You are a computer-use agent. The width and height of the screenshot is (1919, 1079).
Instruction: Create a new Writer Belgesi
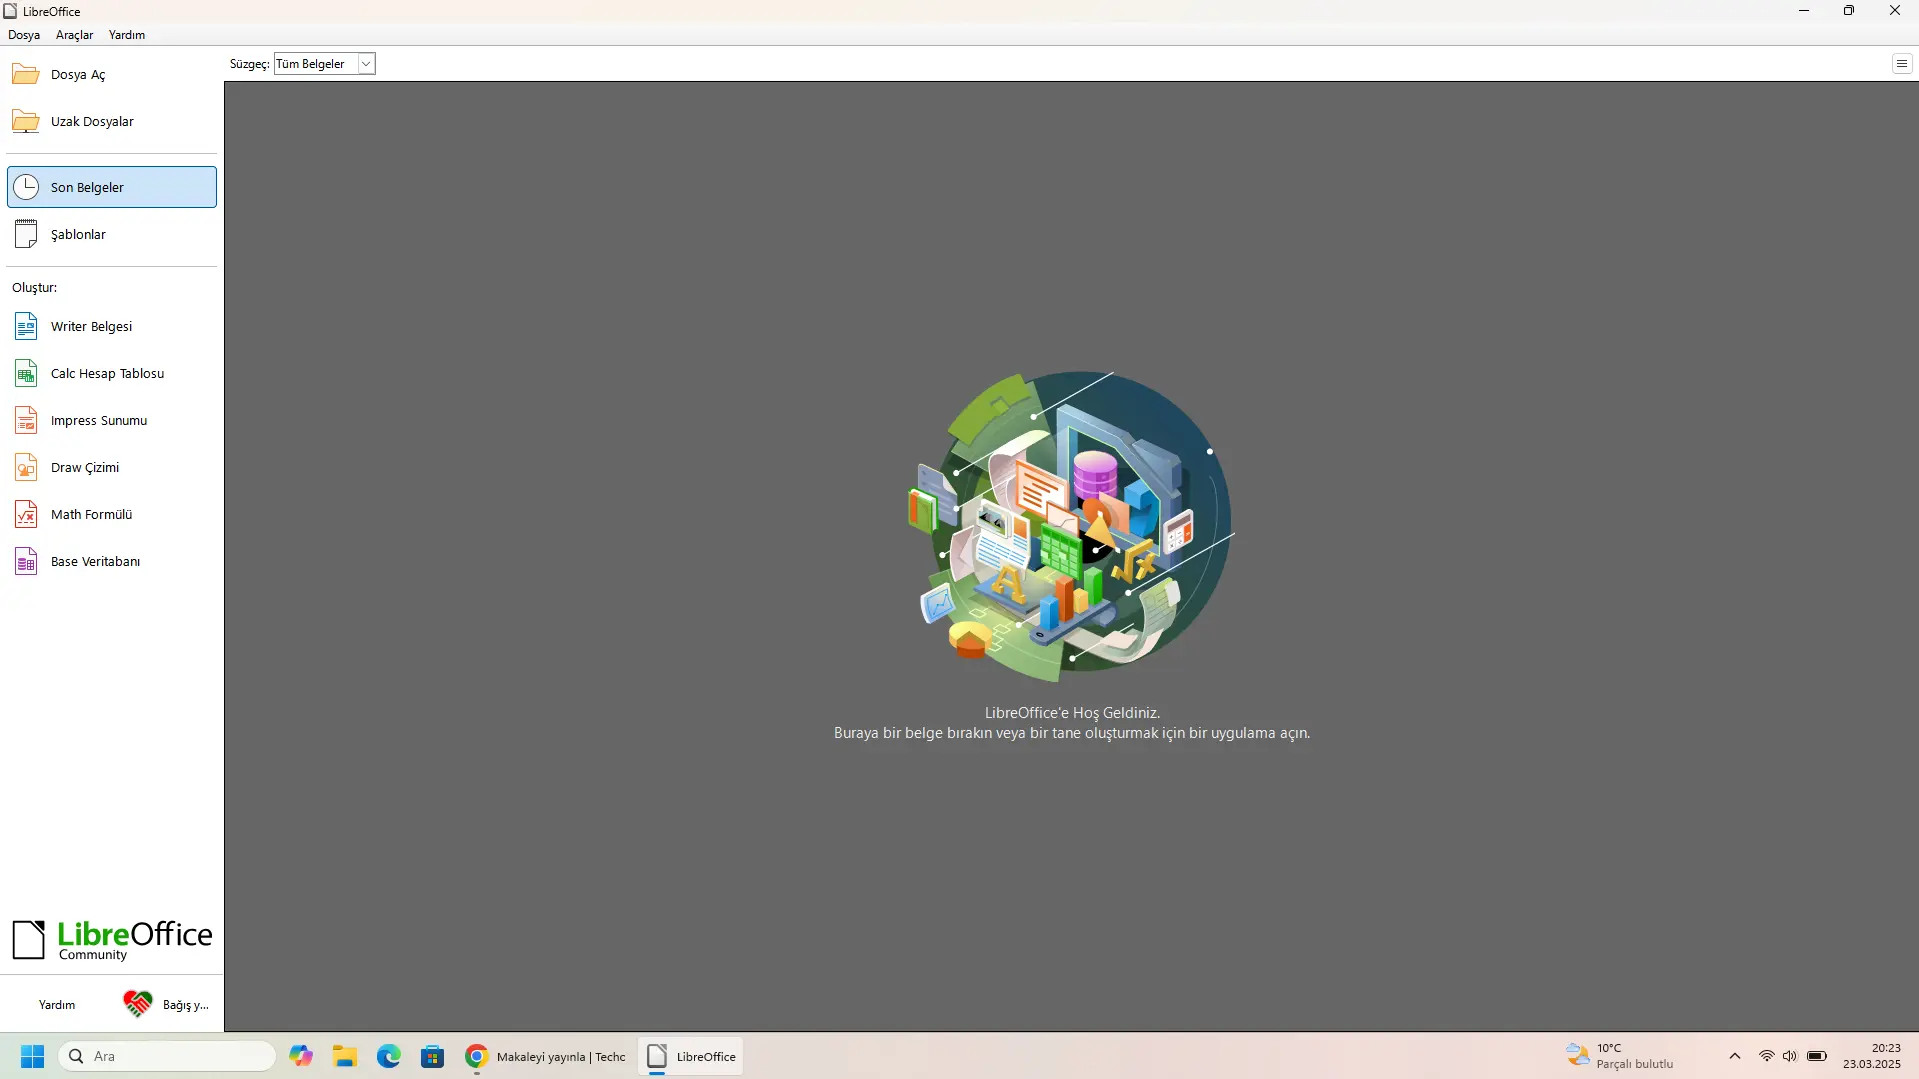112,327
